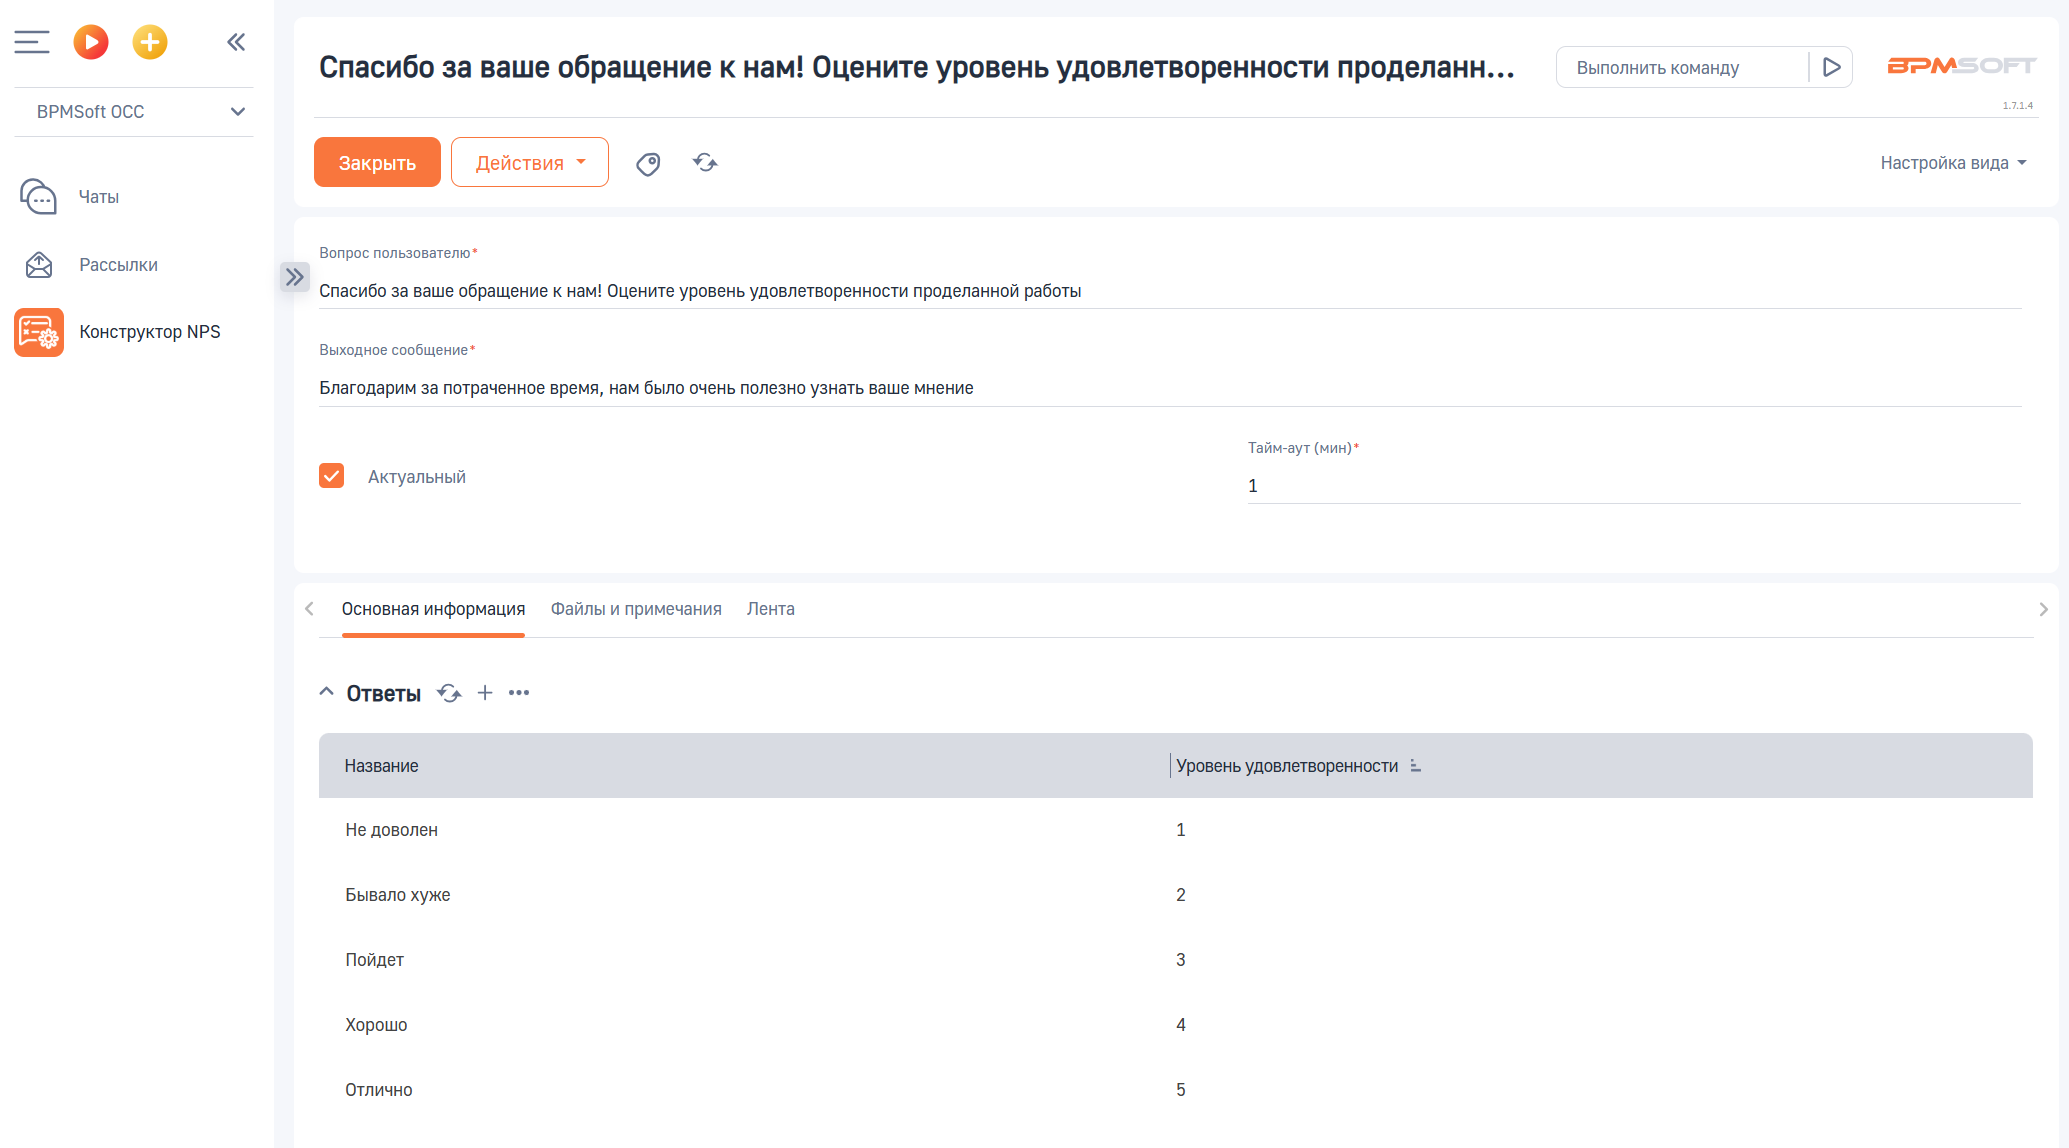Refresh the Ответы detail list
The width and height of the screenshot is (2069, 1148).
(x=449, y=693)
